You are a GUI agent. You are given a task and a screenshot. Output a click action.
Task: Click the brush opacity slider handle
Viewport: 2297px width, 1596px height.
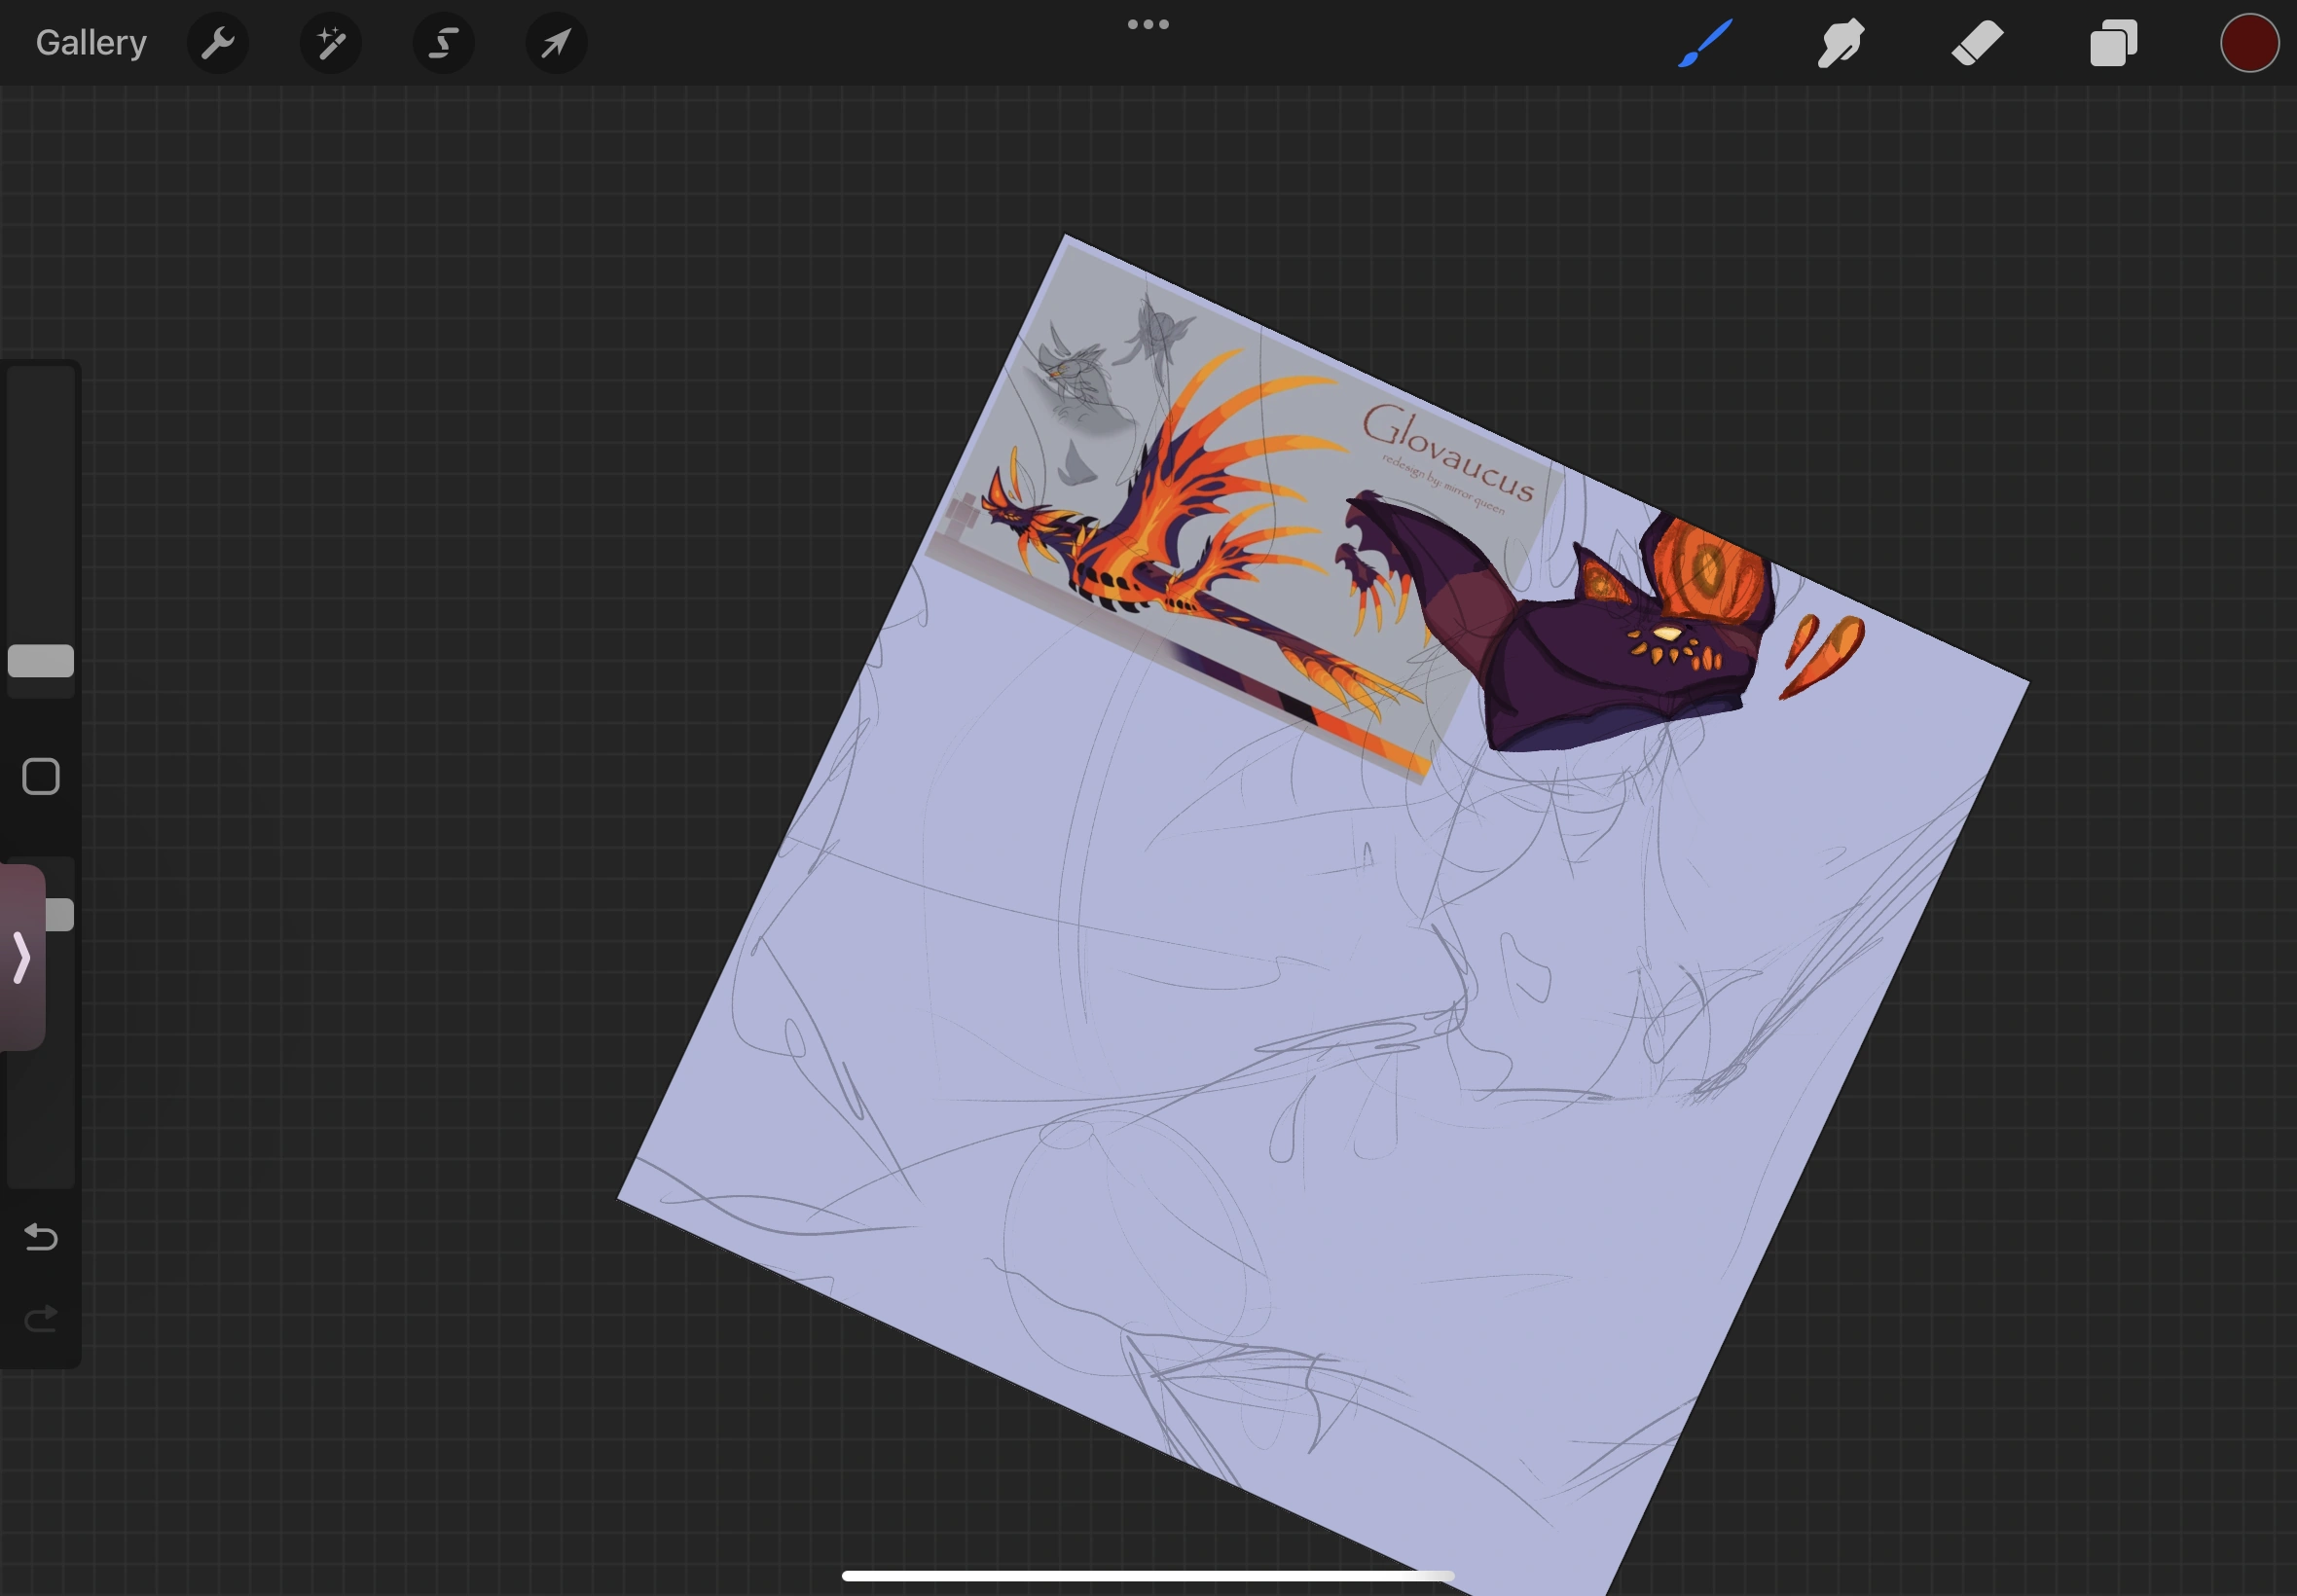click(60, 914)
